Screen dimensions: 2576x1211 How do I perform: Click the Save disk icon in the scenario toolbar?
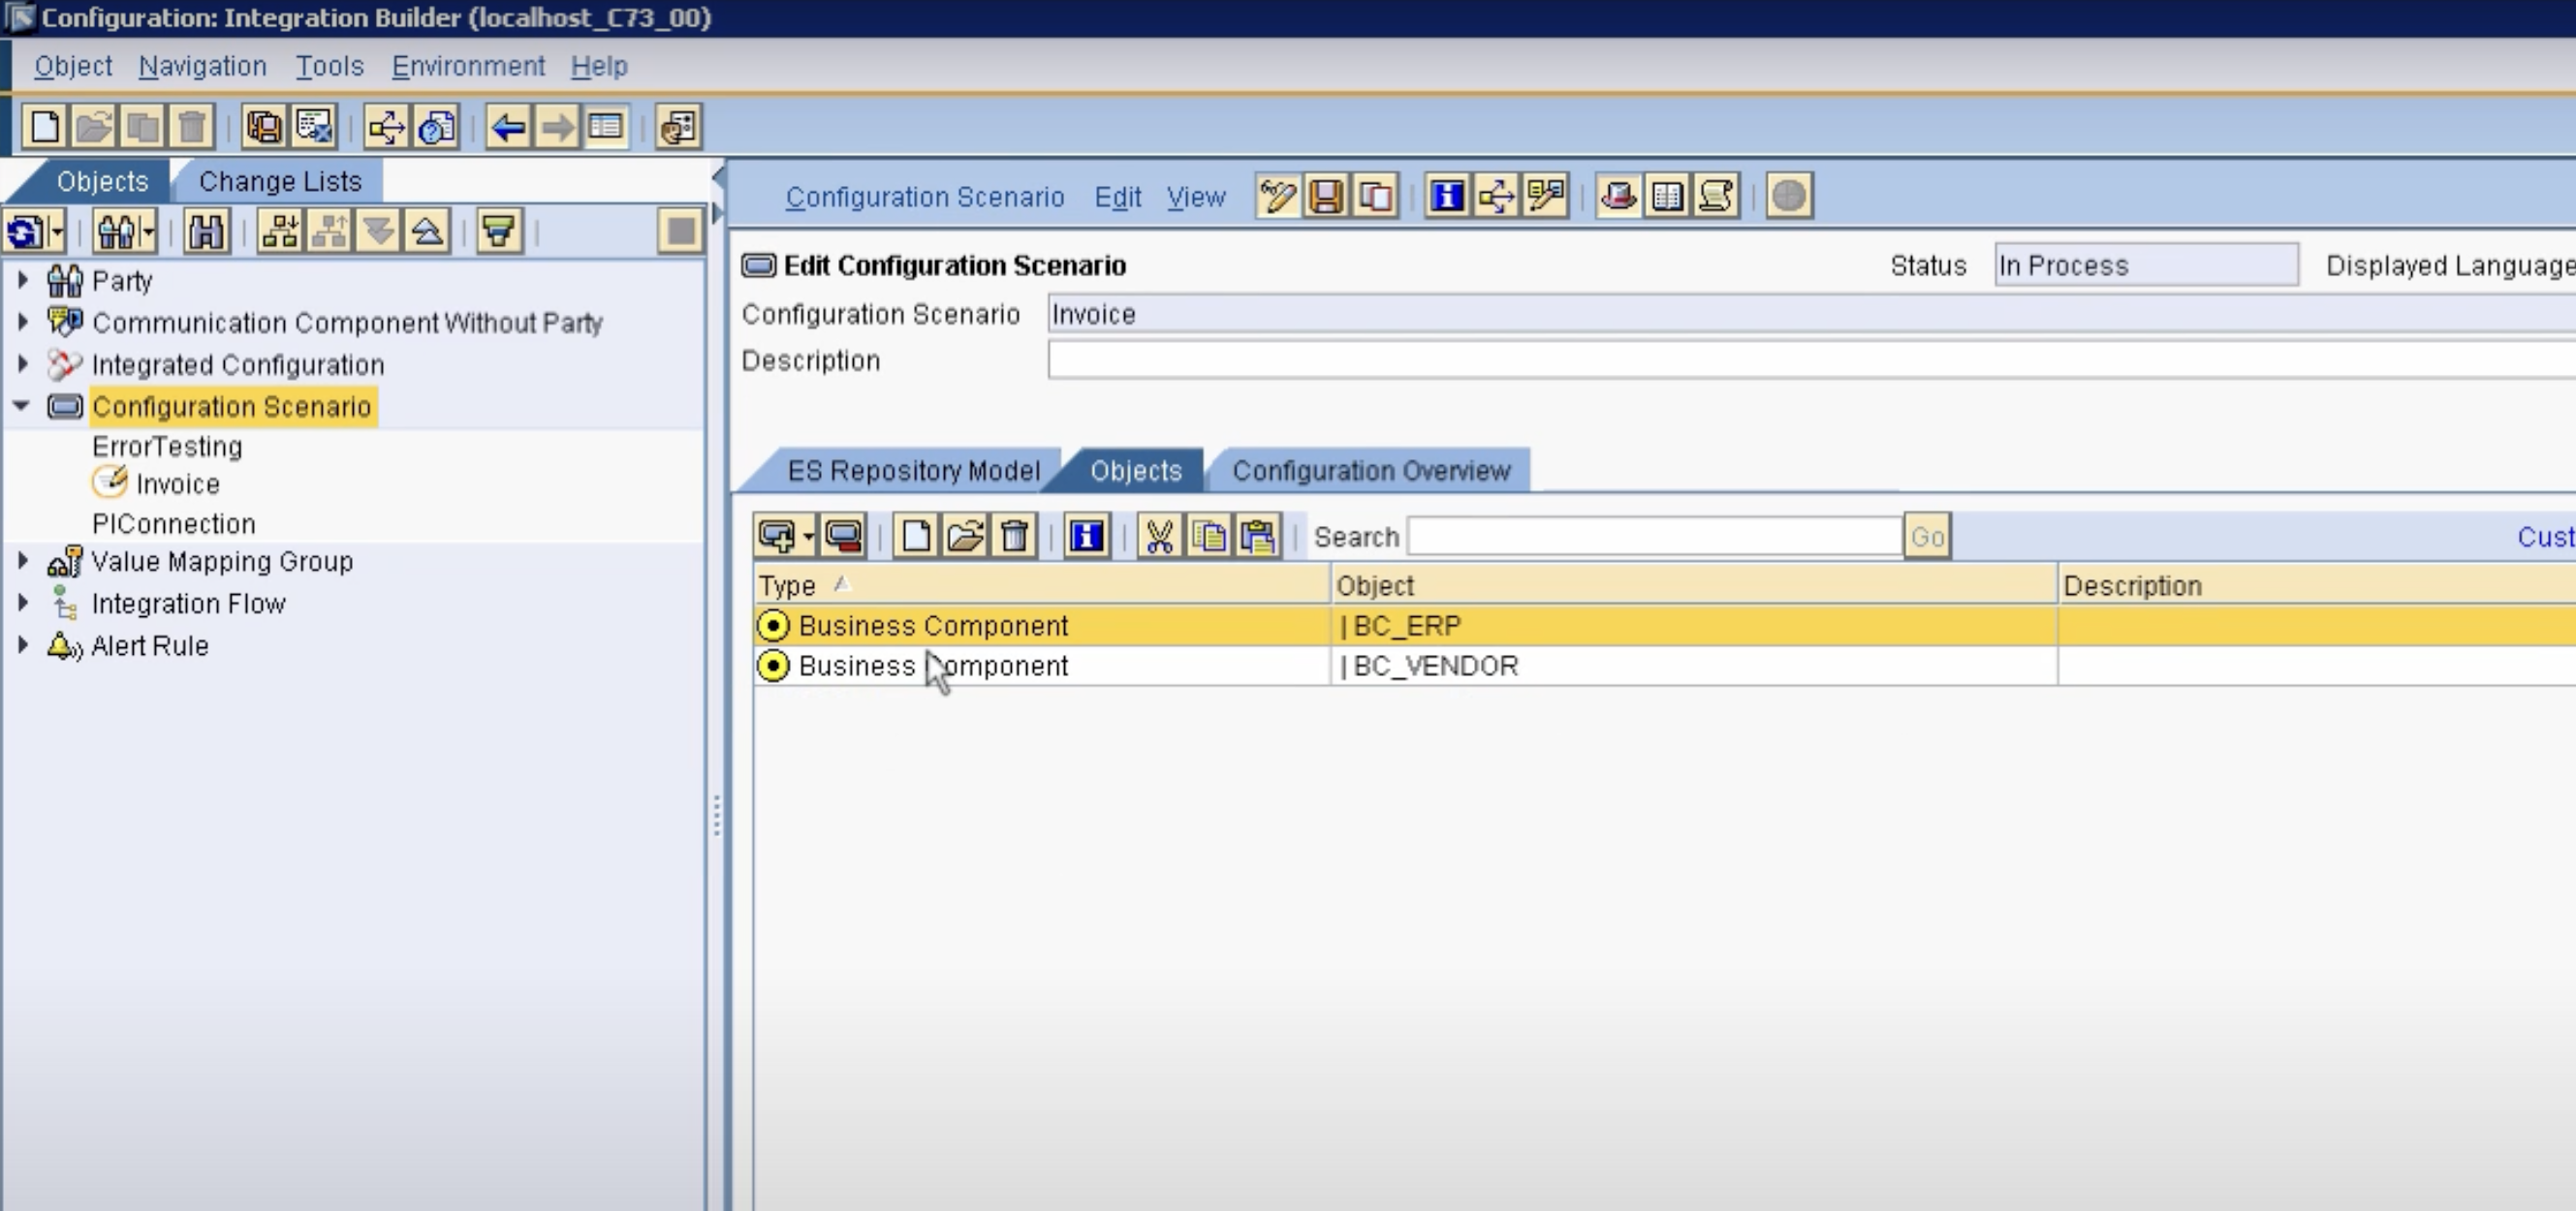tap(1326, 196)
